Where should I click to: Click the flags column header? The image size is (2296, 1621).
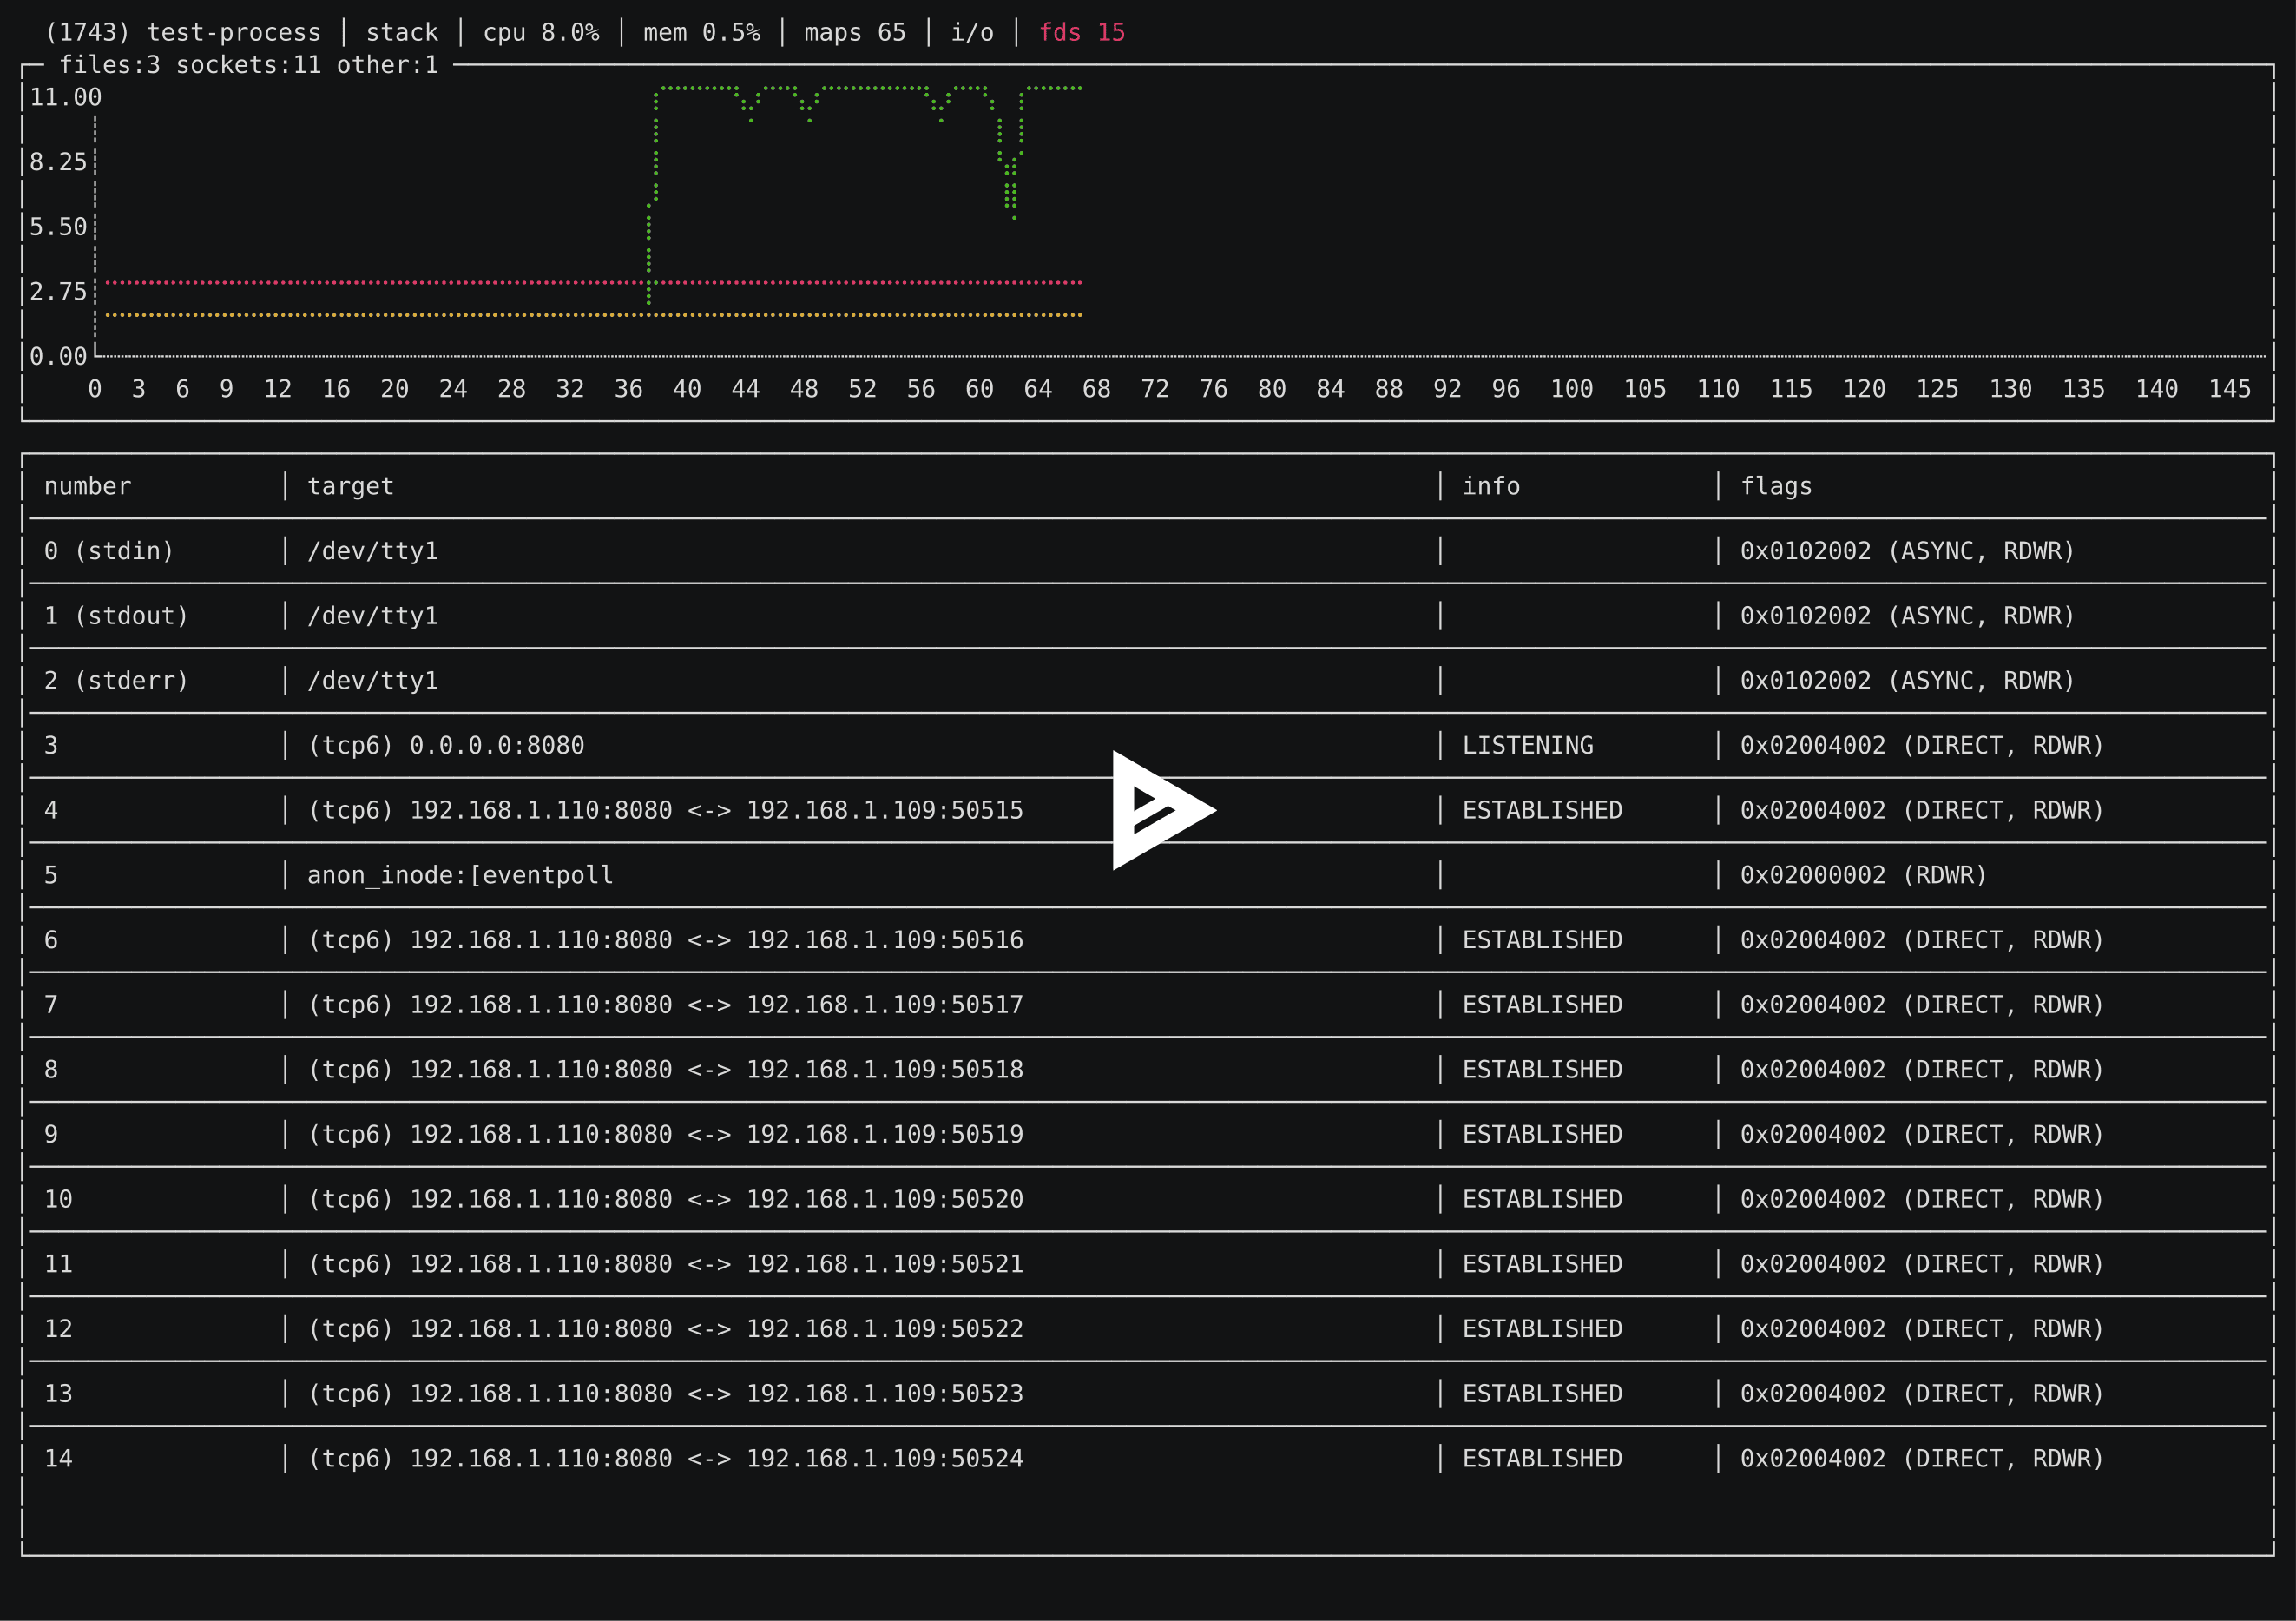[x=1776, y=486]
